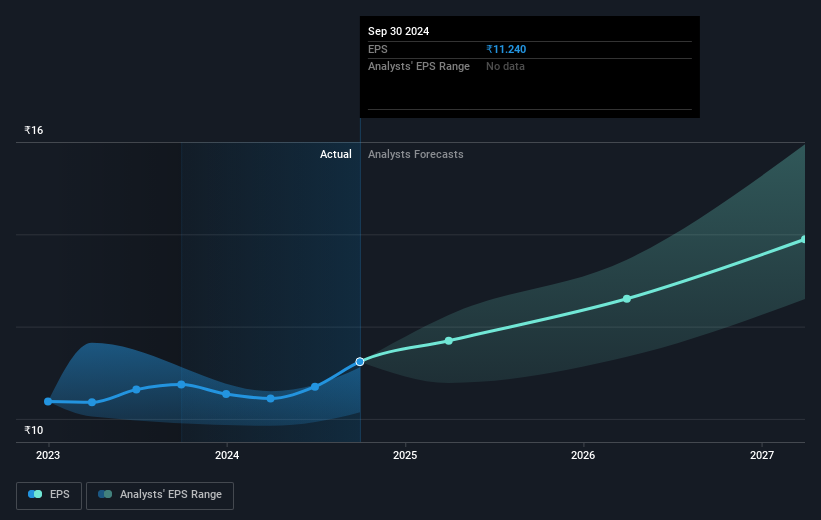
Task: Click the 'Analysts' EPS Range' tooltip row label
Action: click(419, 67)
